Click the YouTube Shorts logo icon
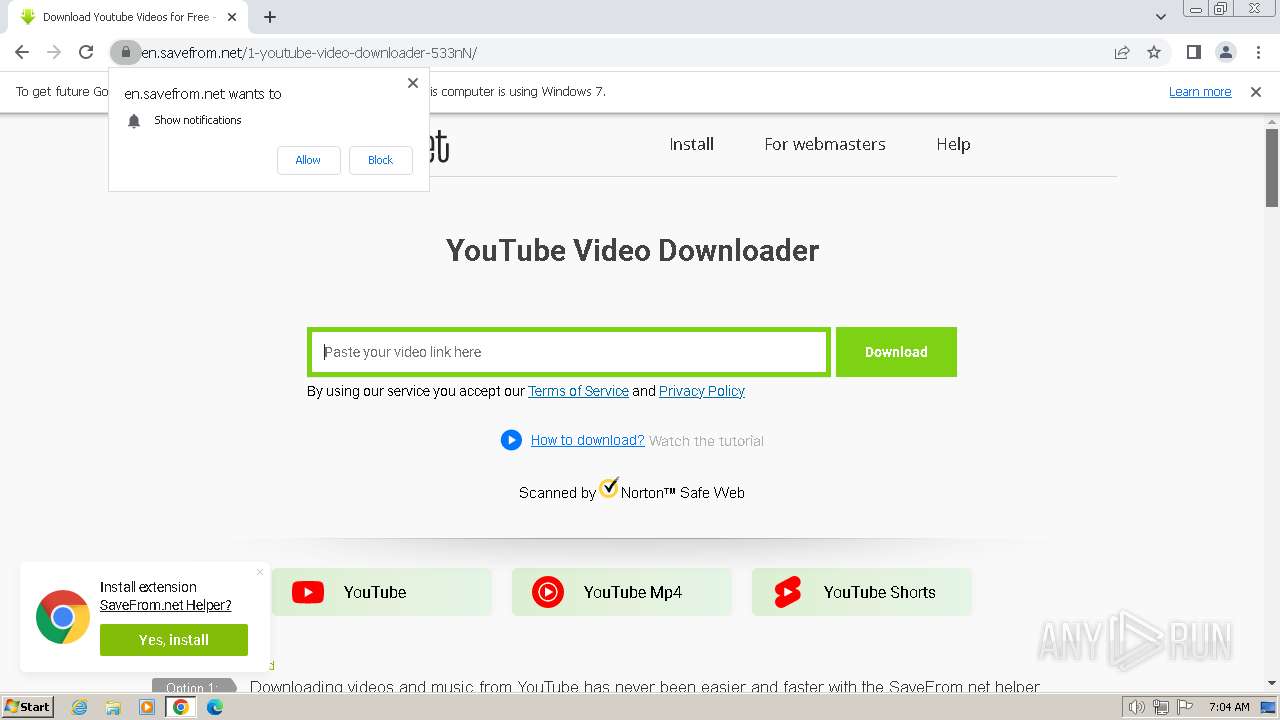The image size is (1280, 720). [788, 592]
